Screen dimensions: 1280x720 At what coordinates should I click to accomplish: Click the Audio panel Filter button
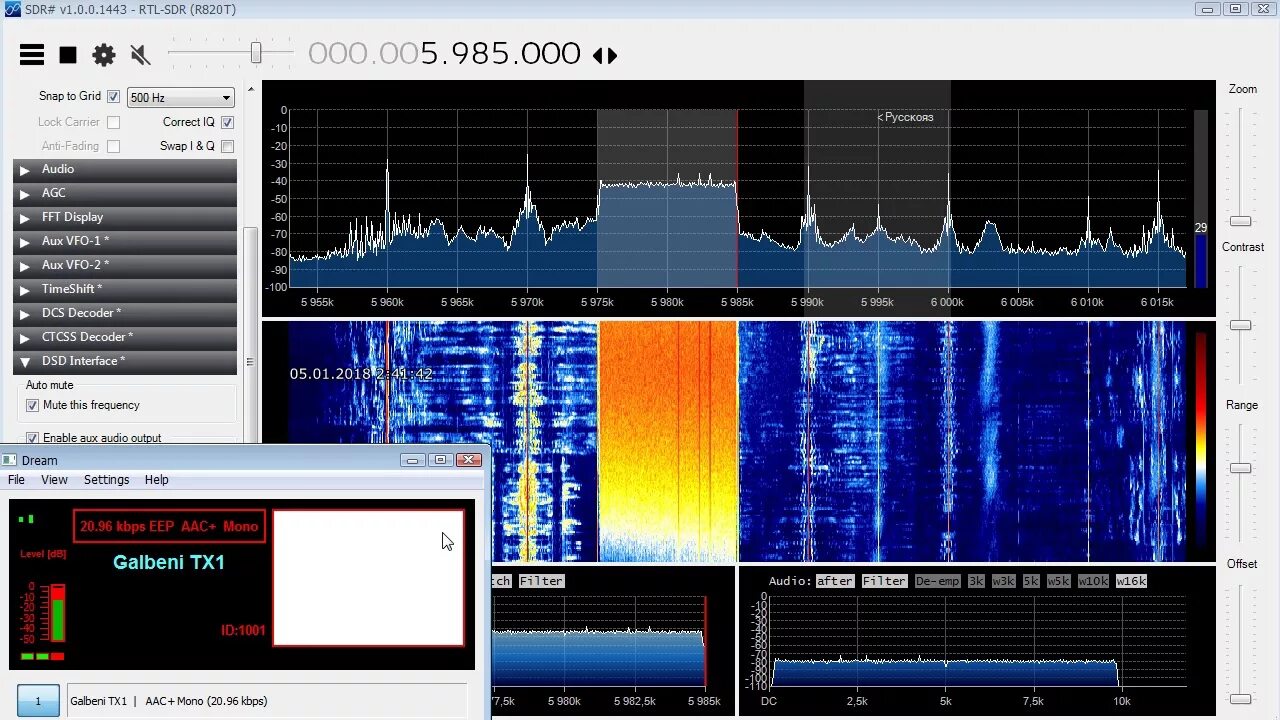tap(884, 581)
